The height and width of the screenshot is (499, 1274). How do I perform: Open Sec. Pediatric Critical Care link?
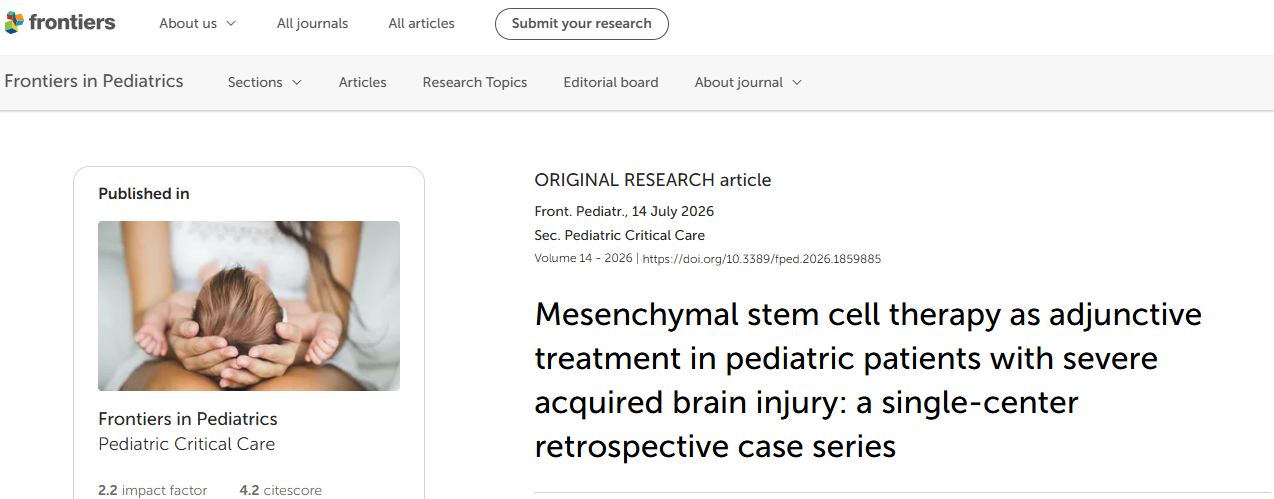point(620,236)
